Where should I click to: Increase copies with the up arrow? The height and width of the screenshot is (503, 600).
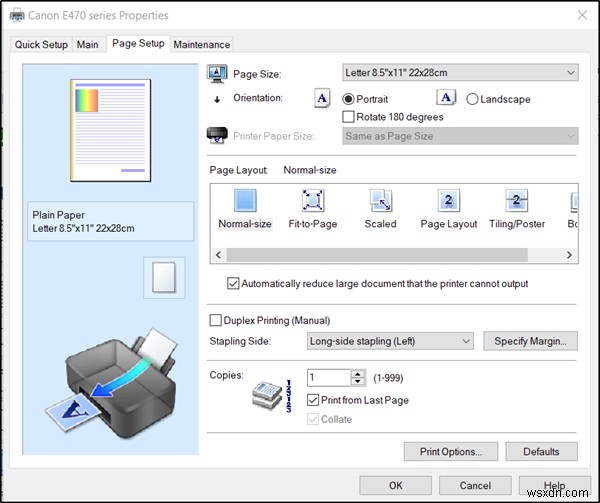pyautogui.click(x=358, y=374)
